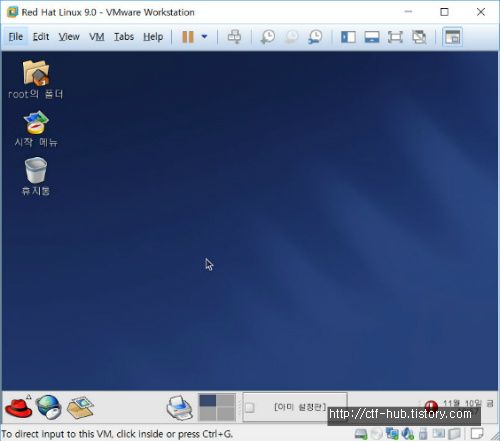Send Ctrl+Alt+Del to the VM
This screenshot has width=500, height=441.
[234, 37]
